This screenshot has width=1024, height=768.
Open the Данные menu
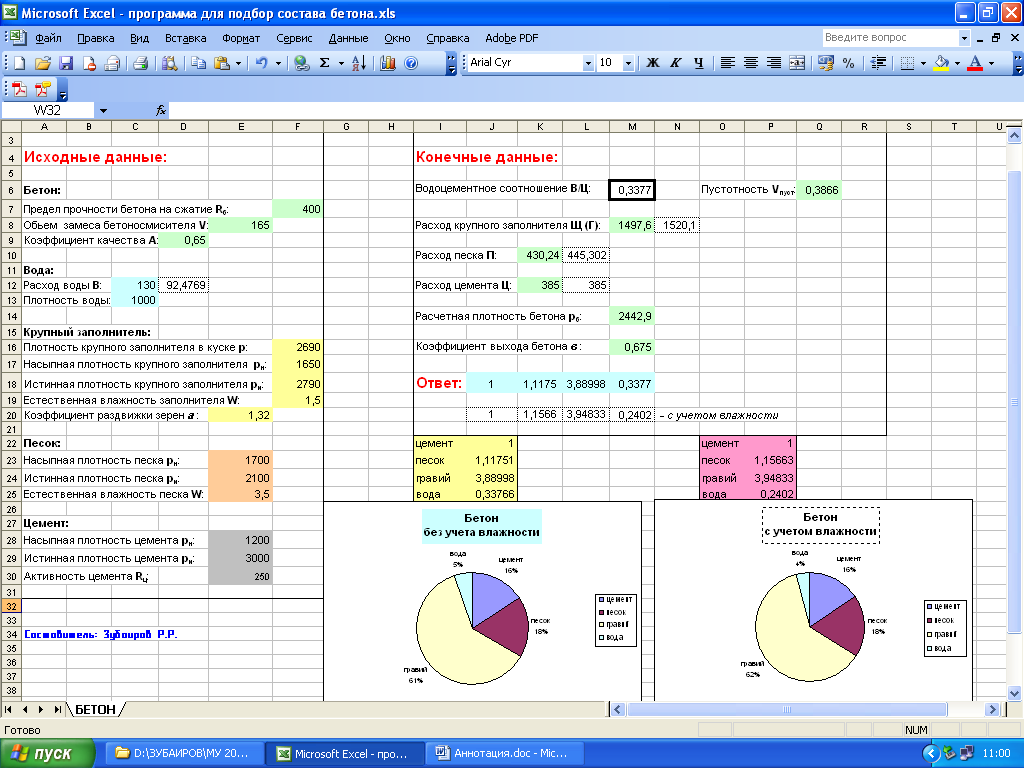click(x=348, y=38)
